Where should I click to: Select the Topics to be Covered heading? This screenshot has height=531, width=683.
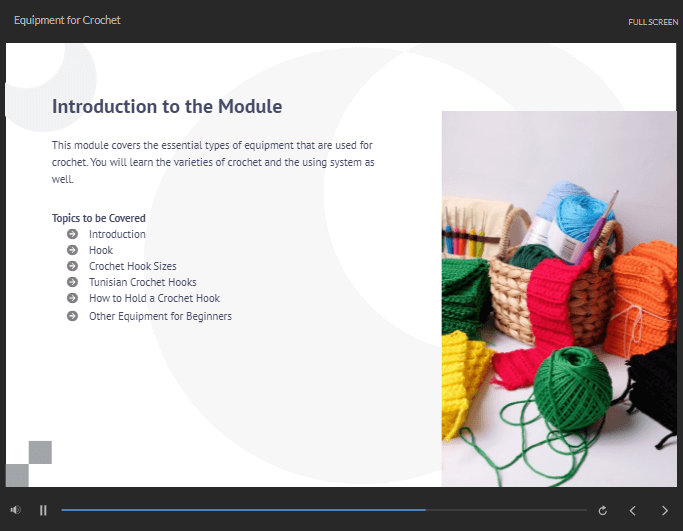coord(98,218)
